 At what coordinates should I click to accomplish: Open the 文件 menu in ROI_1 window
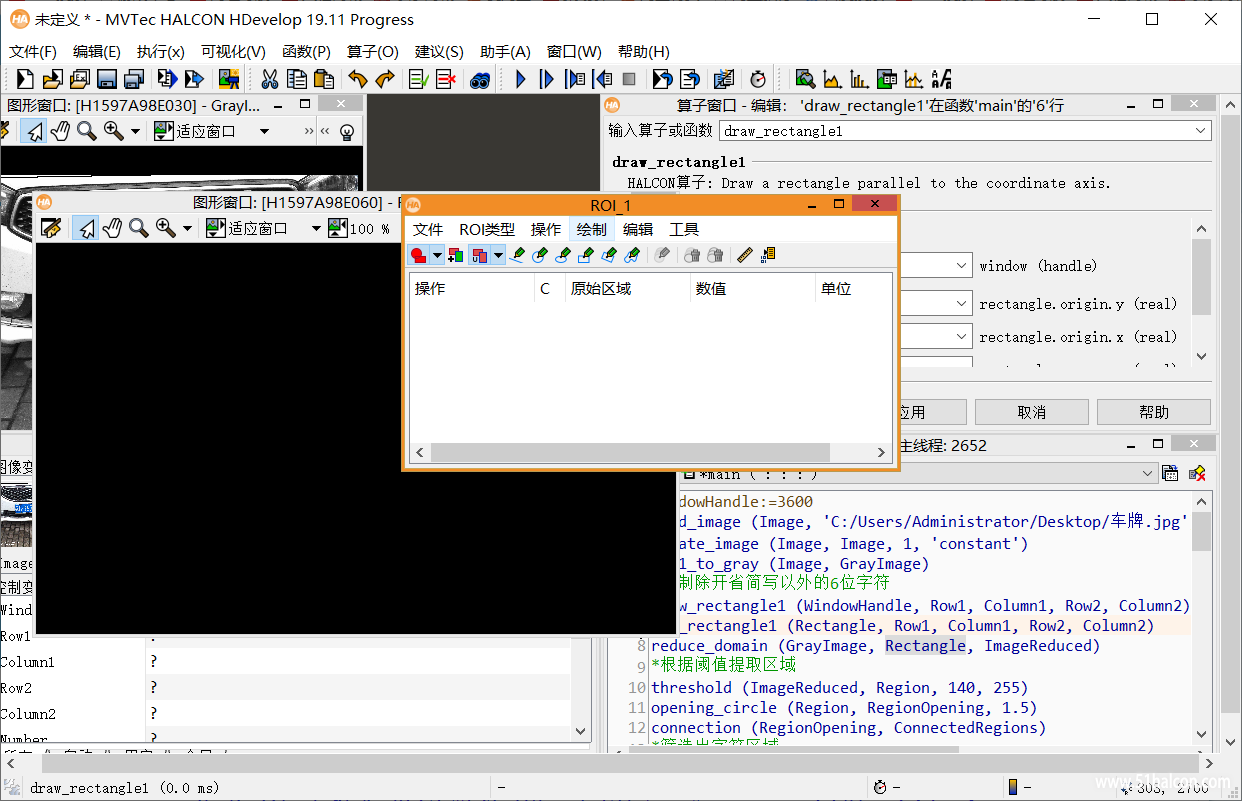tap(428, 229)
